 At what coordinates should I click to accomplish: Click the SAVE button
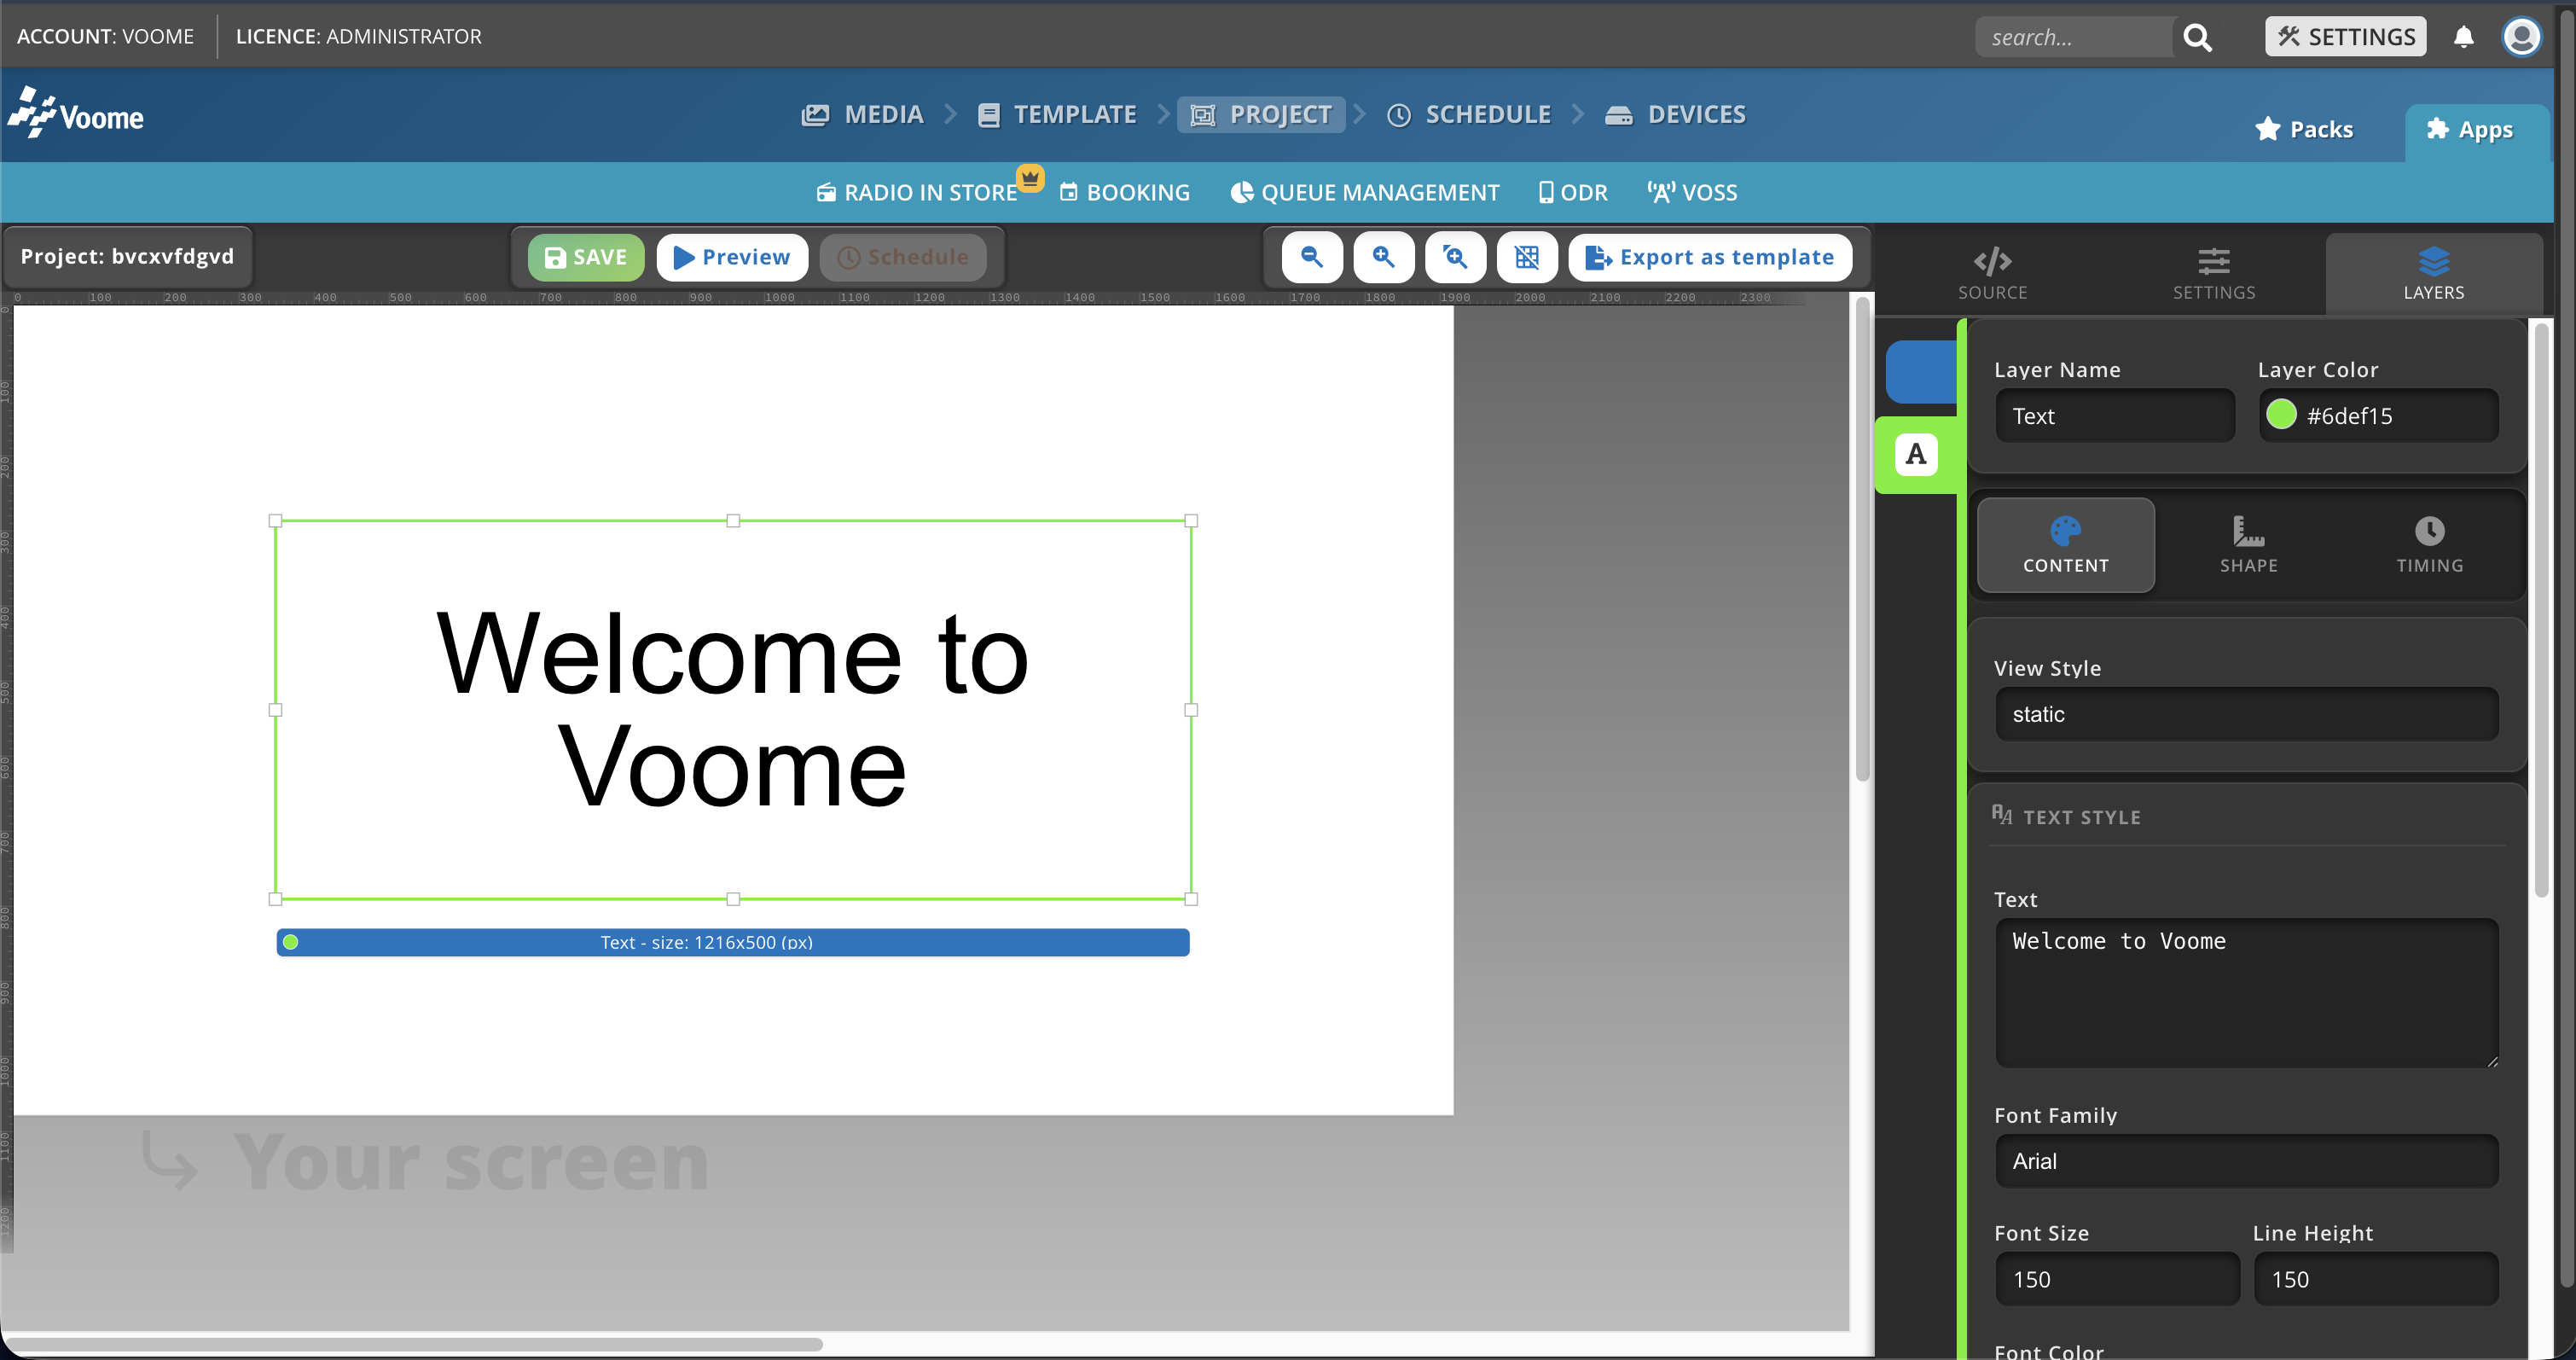[586, 257]
